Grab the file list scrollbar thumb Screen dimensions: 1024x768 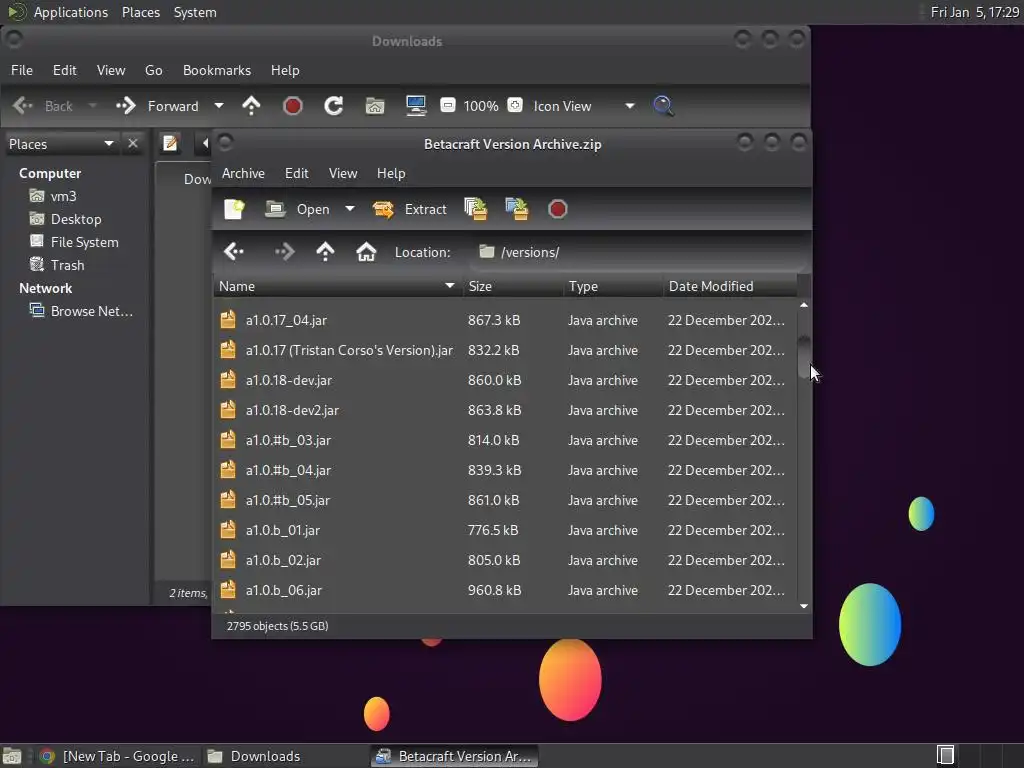pos(804,357)
